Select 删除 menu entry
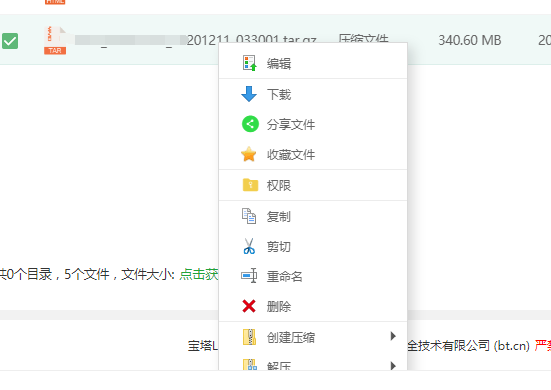Image resolution: width=551 pixels, height=390 pixels. point(313,306)
